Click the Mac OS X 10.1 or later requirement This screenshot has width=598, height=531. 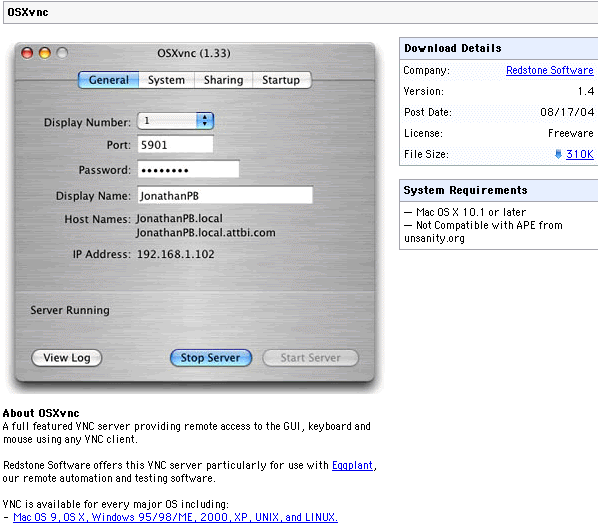pos(471,212)
